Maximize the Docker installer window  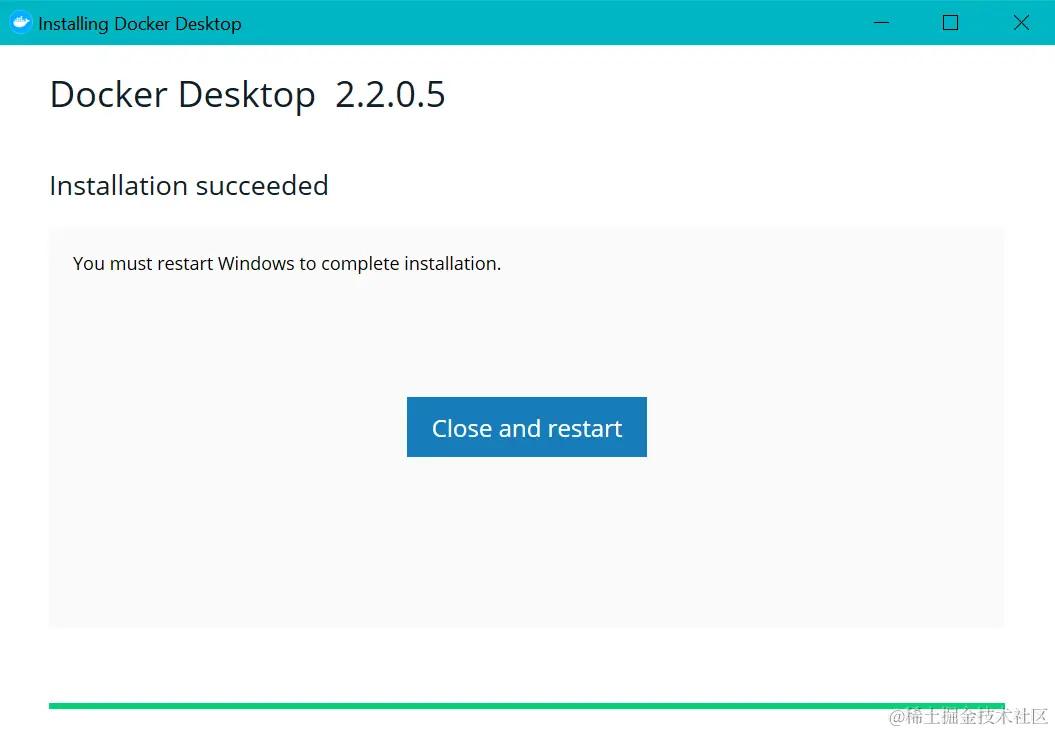tap(950, 23)
